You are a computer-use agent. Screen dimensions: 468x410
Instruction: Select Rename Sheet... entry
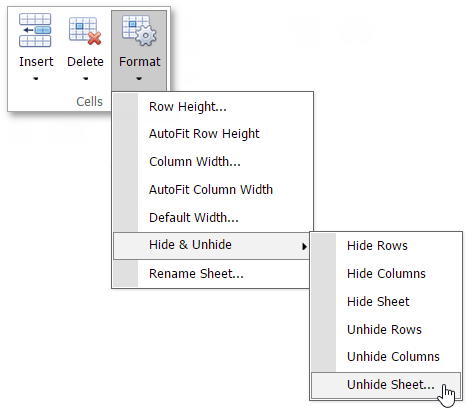point(211,274)
